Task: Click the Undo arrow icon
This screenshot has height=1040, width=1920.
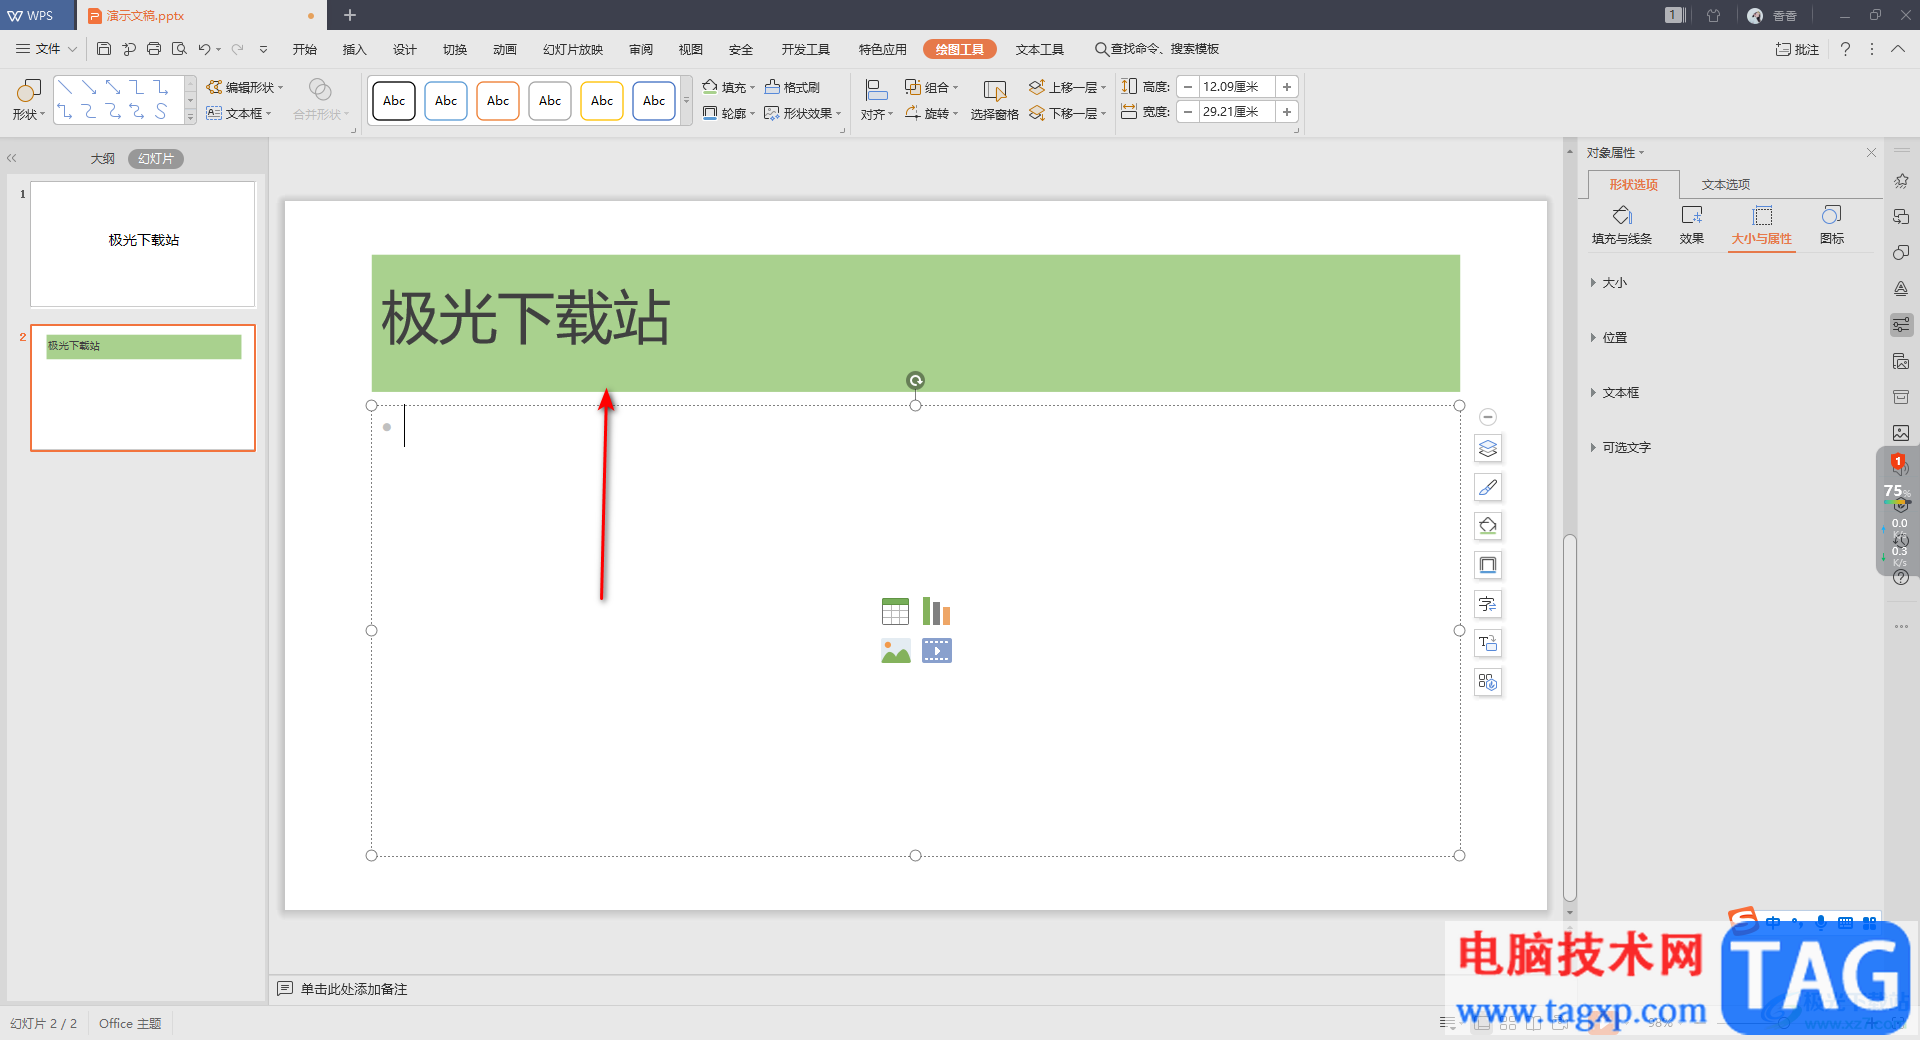Action: pyautogui.click(x=204, y=49)
